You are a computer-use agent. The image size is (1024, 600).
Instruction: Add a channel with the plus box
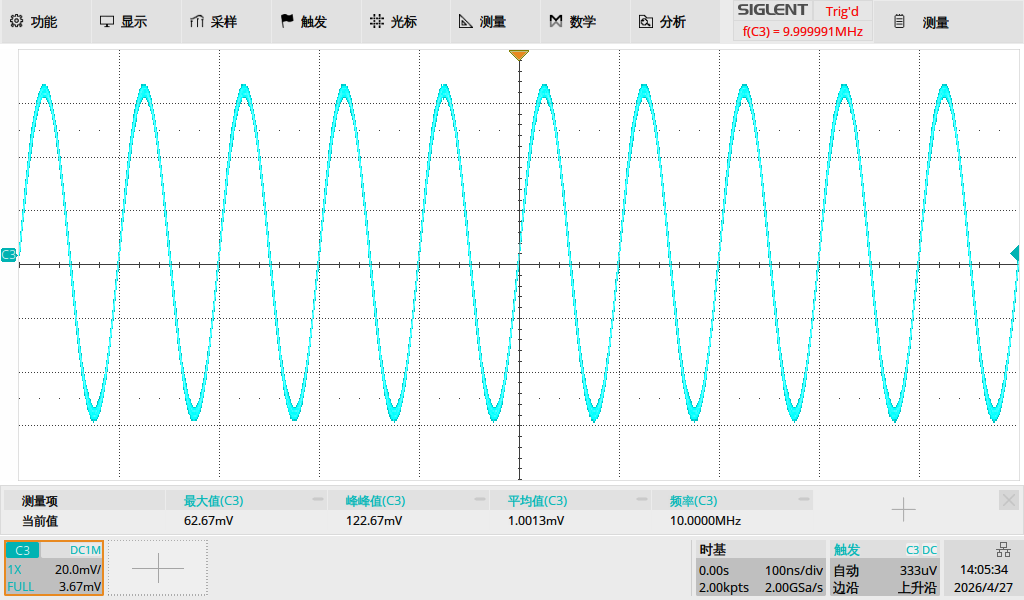click(158, 568)
